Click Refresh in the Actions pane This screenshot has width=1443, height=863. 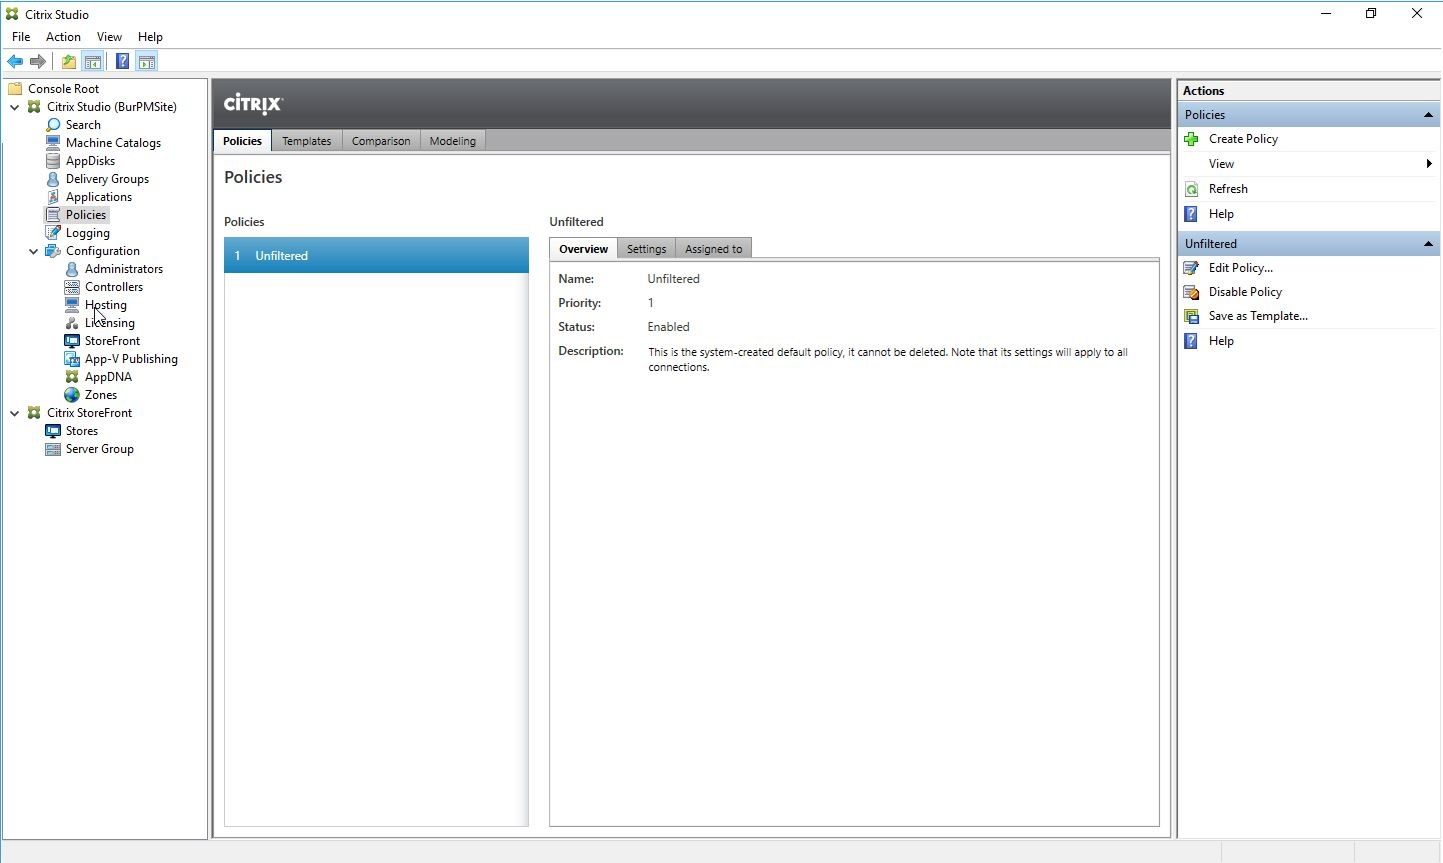tap(1228, 189)
